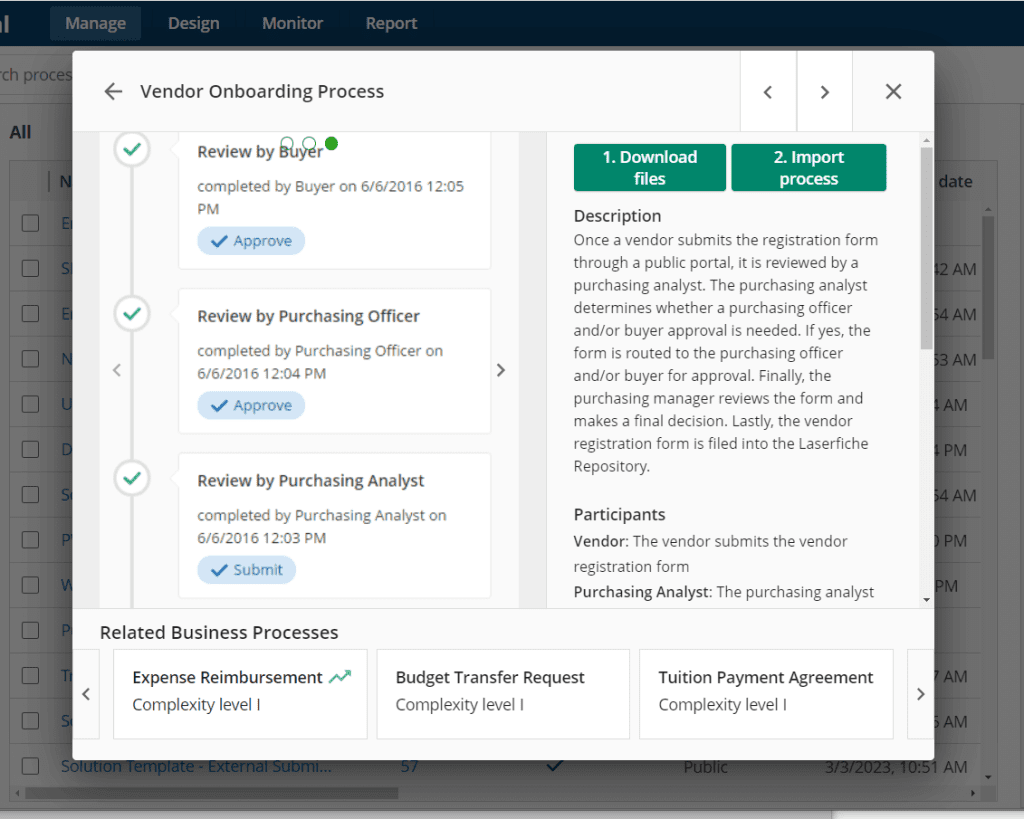Click the Submit chip under Review by Purchasing Analyst
The image size is (1024, 819).
(x=246, y=570)
